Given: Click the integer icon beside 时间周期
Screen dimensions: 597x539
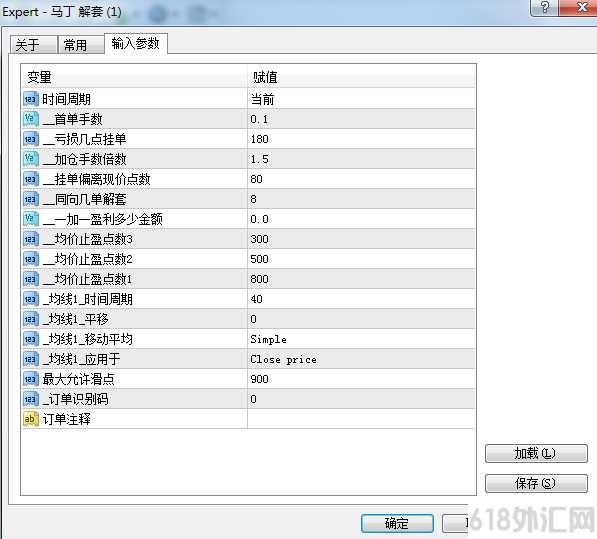Looking at the screenshot, I should click(31, 99).
